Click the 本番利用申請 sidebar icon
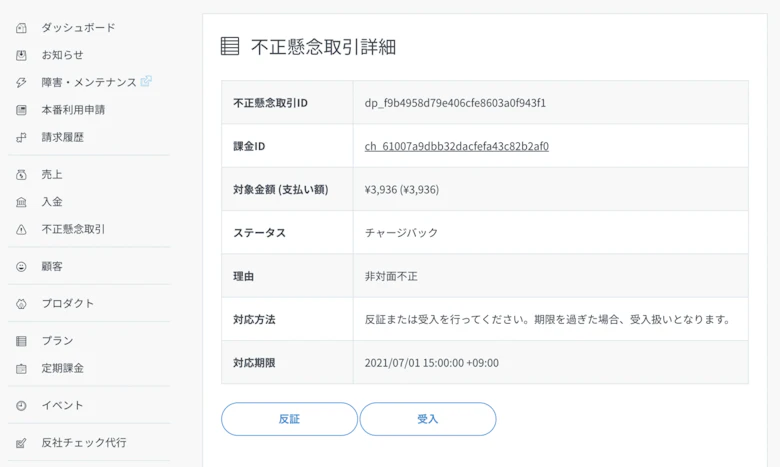 21,110
